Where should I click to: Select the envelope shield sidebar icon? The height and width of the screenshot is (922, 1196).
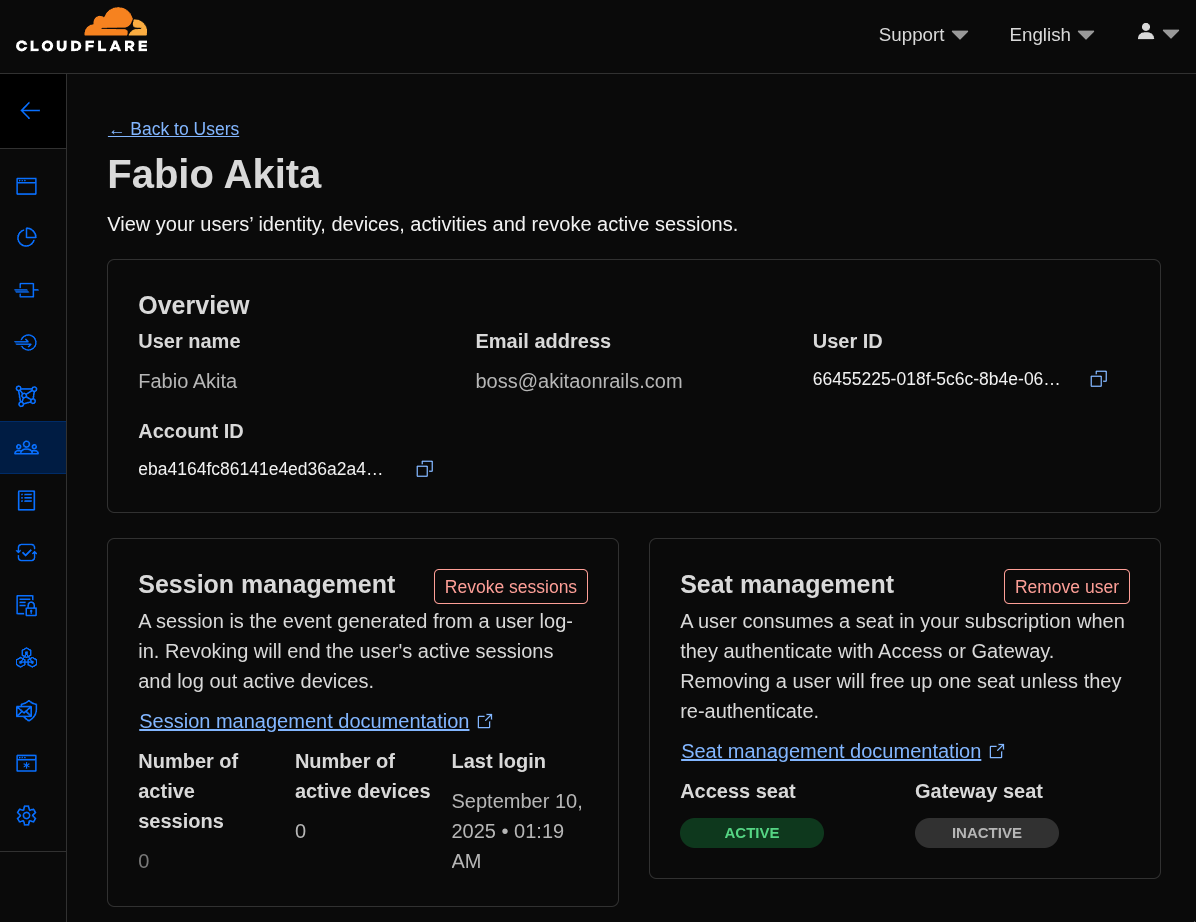click(x=27, y=711)
